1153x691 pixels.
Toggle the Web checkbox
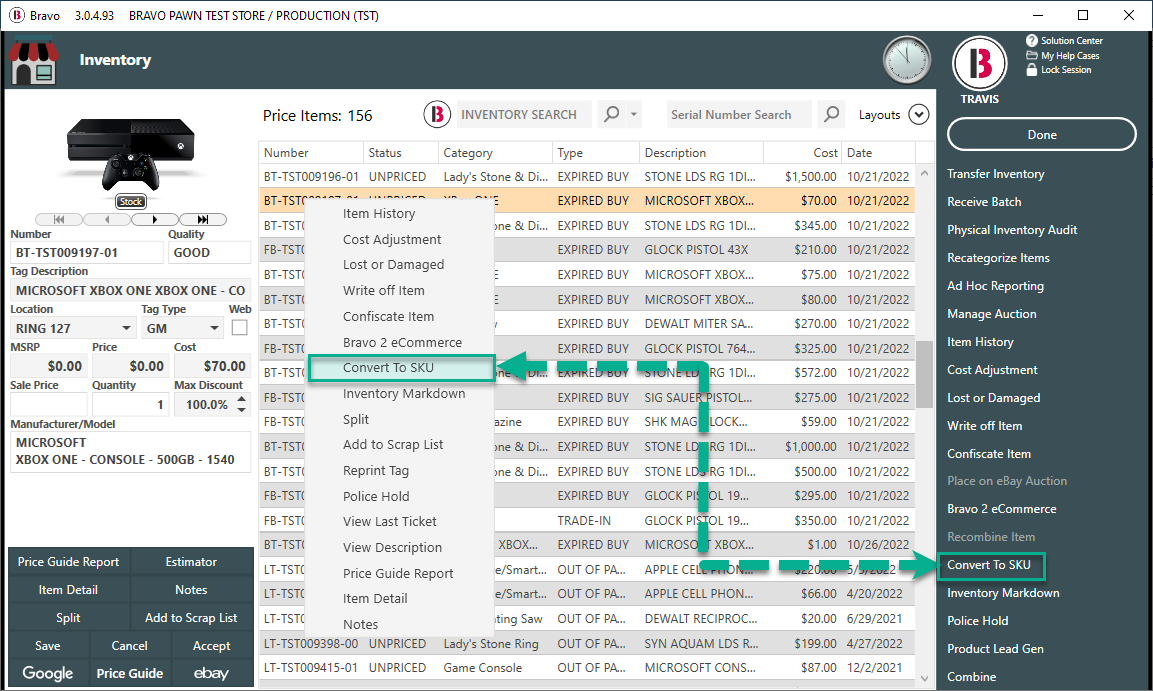(x=239, y=328)
